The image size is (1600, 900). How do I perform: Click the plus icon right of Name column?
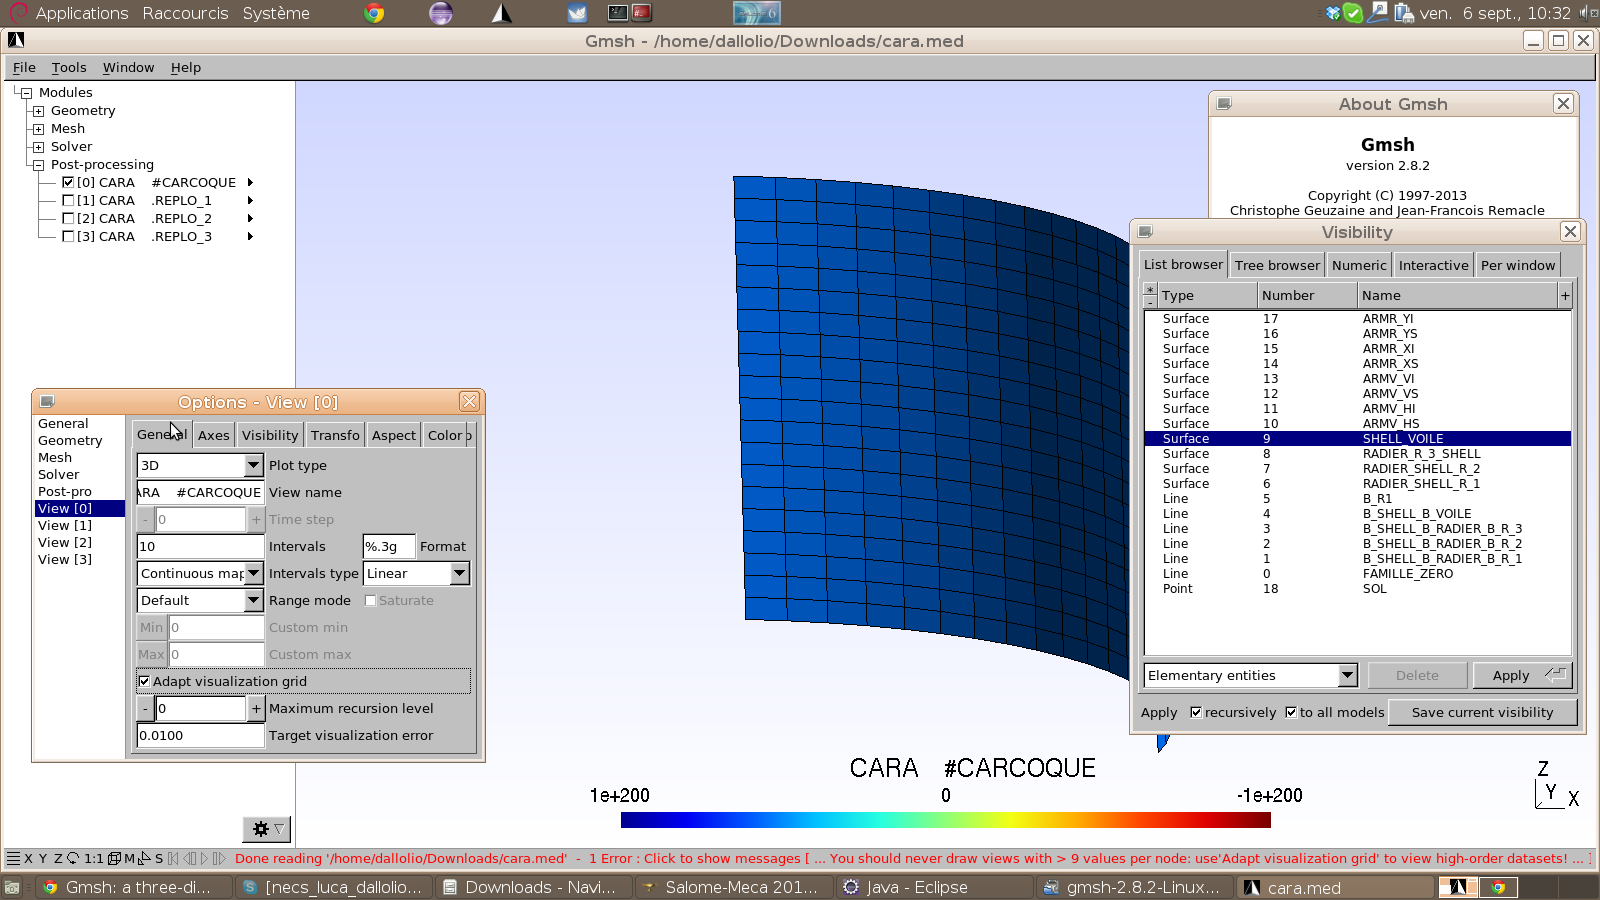click(x=1565, y=295)
